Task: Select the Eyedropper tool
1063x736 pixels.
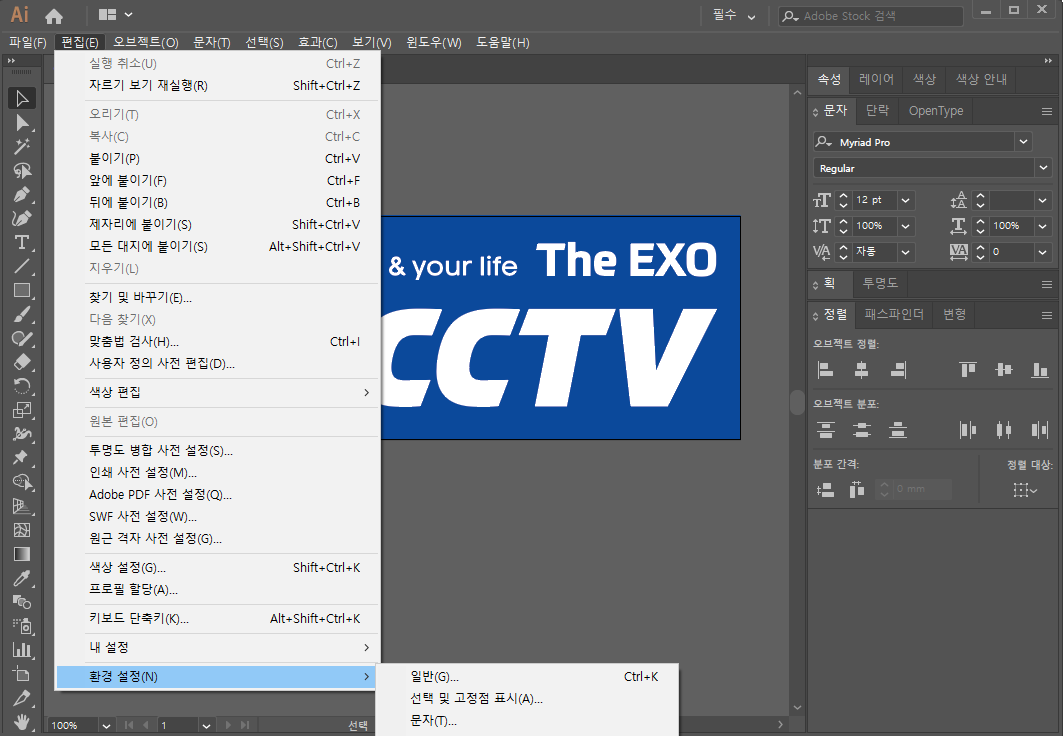Action: pyautogui.click(x=22, y=579)
